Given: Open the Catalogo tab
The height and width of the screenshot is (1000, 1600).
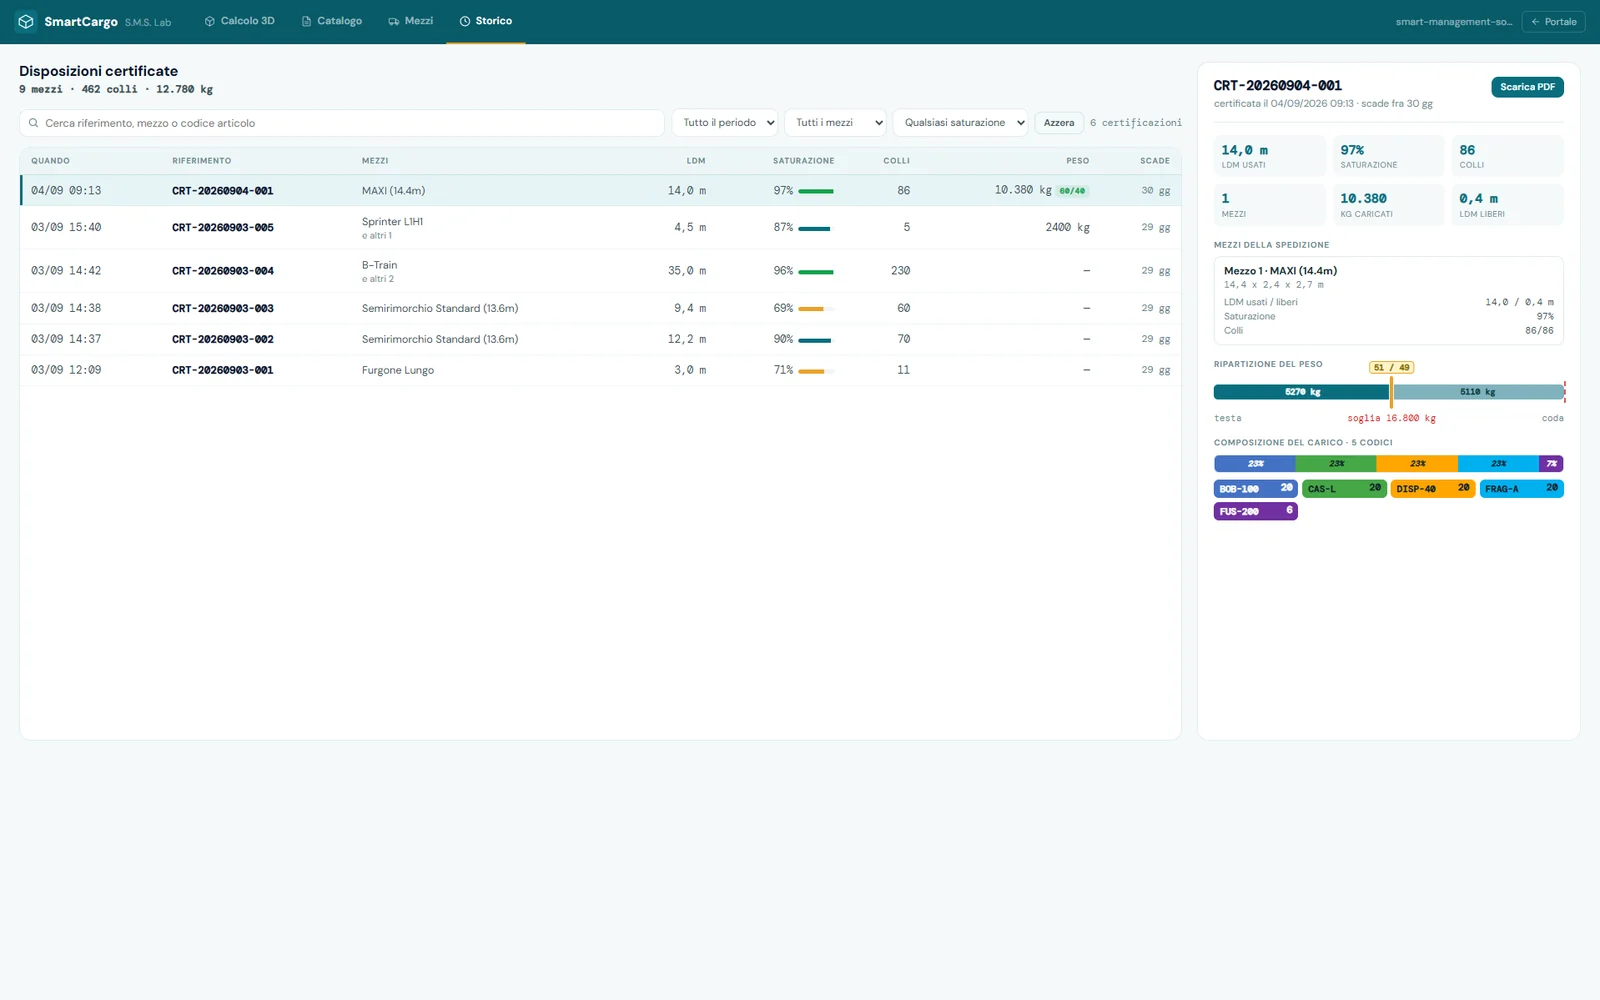Looking at the screenshot, I should 332,21.
